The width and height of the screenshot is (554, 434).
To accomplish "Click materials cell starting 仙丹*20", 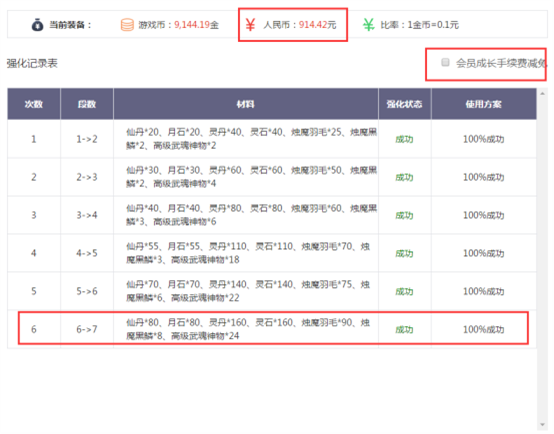I will point(246,139).
